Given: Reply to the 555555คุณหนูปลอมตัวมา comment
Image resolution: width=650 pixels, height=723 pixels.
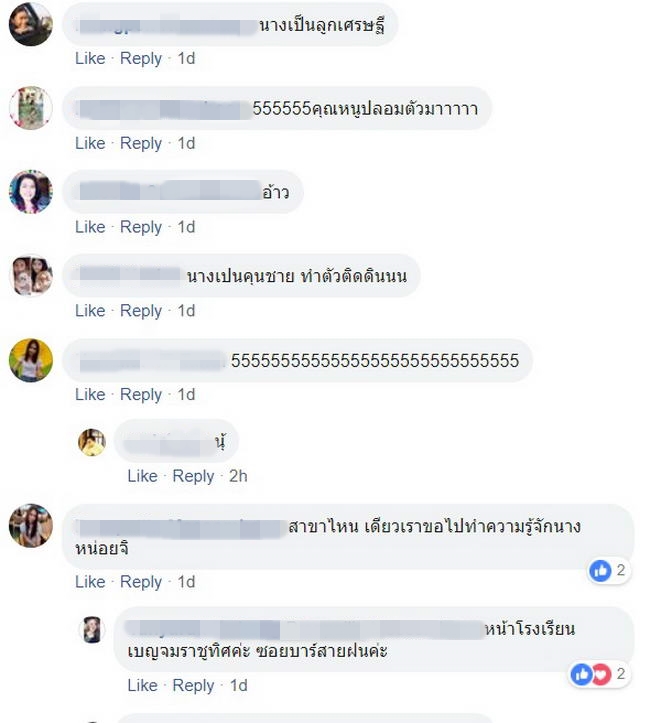Looking at the screenshot, I should pos(141,143).
